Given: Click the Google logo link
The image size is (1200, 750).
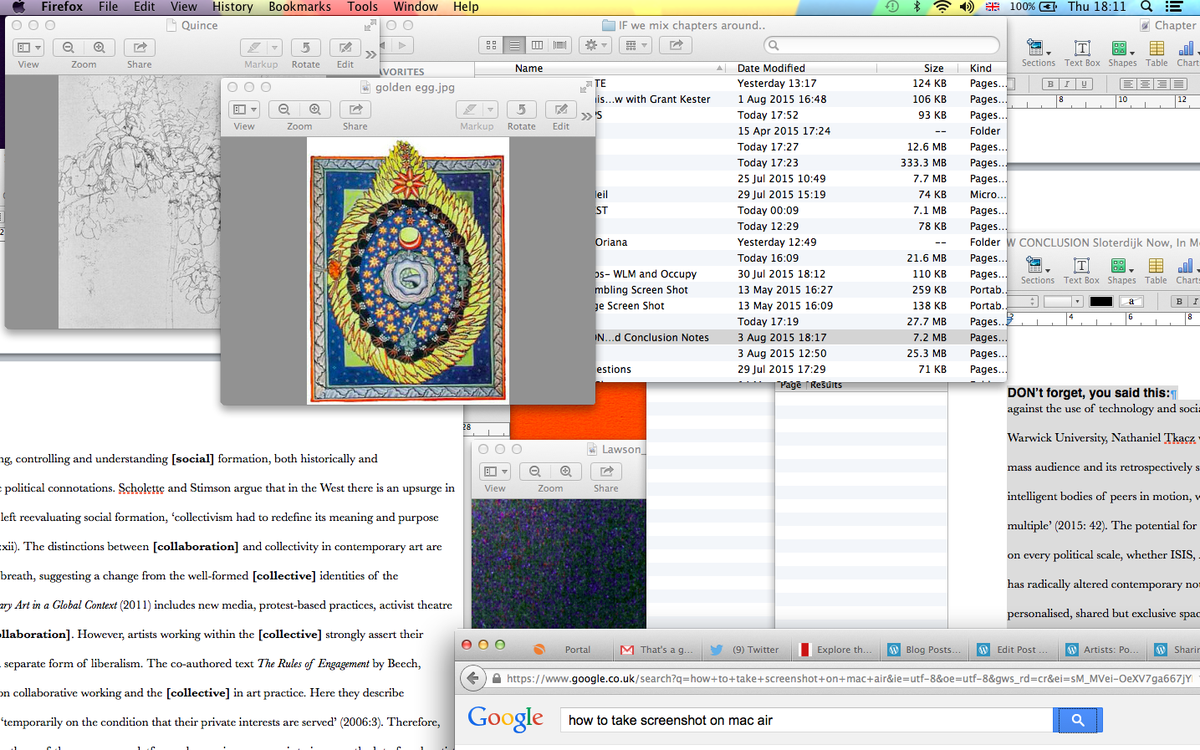Looking at the screenshot, I should click(505, 719).
